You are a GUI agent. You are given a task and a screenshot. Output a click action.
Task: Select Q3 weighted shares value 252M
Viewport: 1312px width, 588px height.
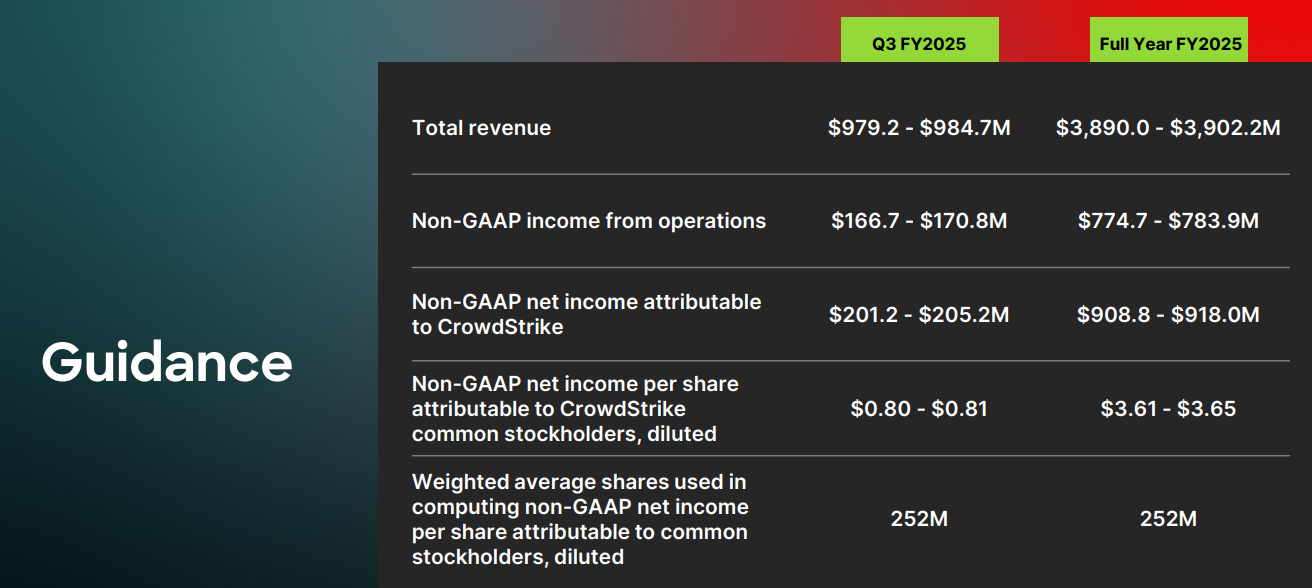click(919, 519)
